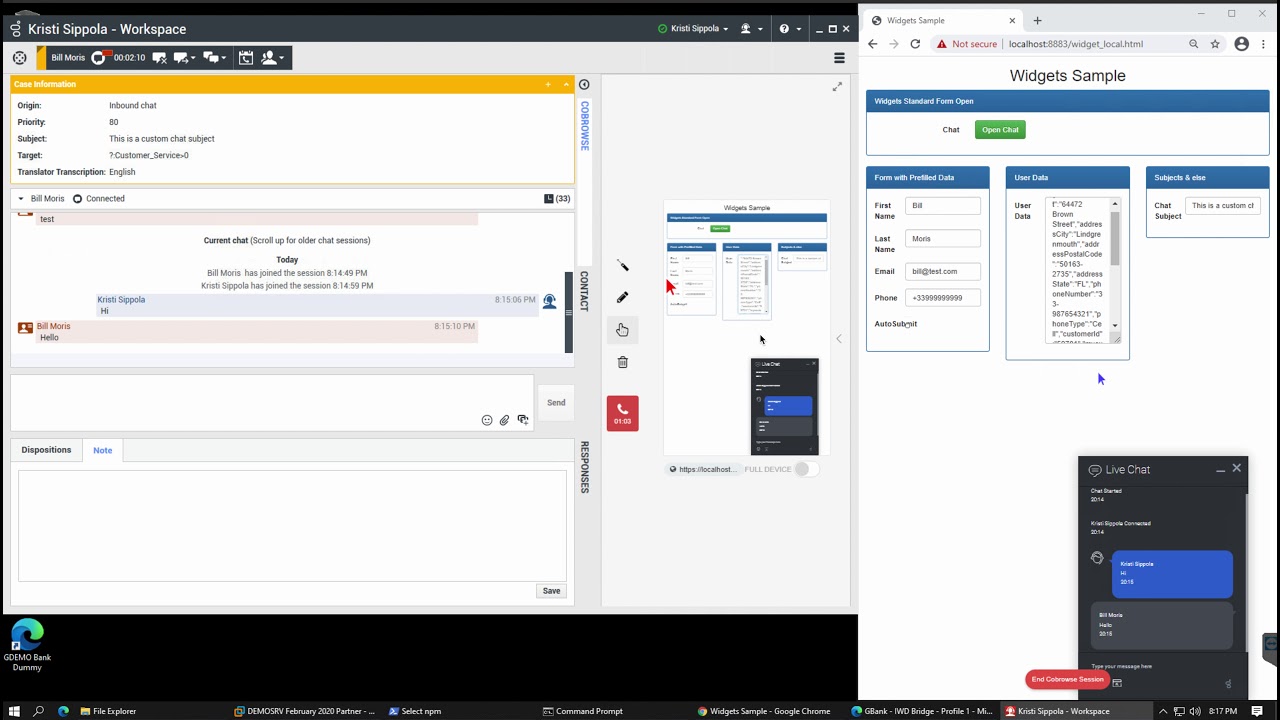The image size is (1280, 720).
Task: Open the COBROWSE side tab
Action: (x=585, y=126)
